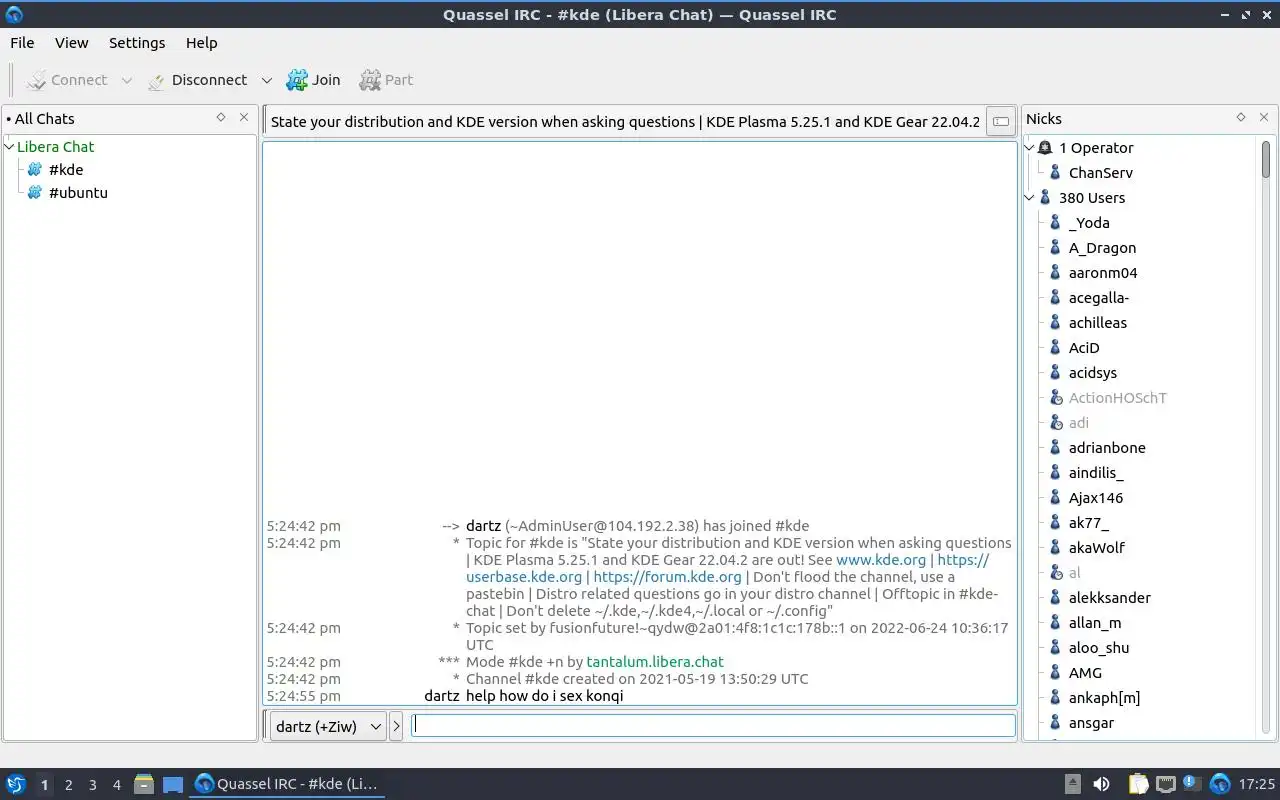
Task: Select away user al in the nick list
Action: (1075, 573)
